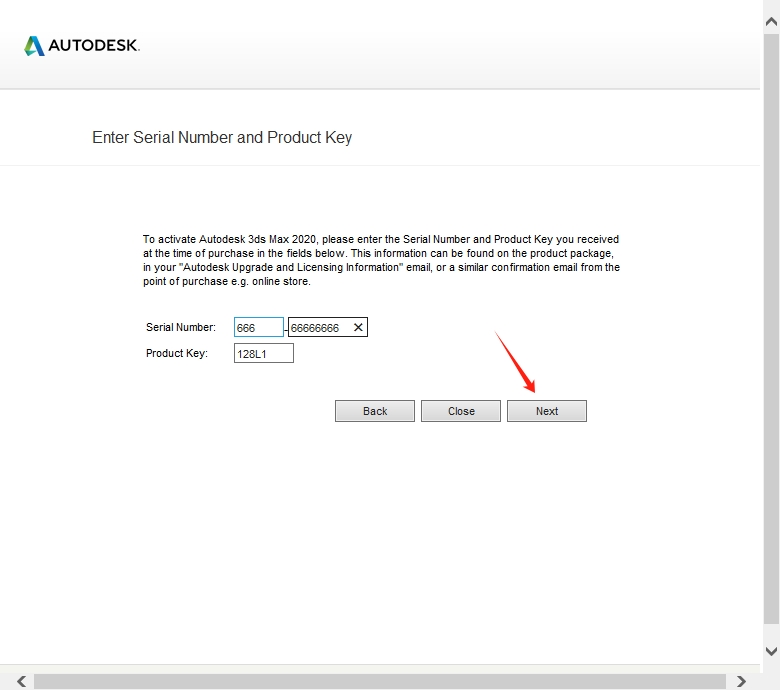Screen dimensions: 780x690
Task: Click the second Serial Number field with 66666666
Action: (318, 327)
